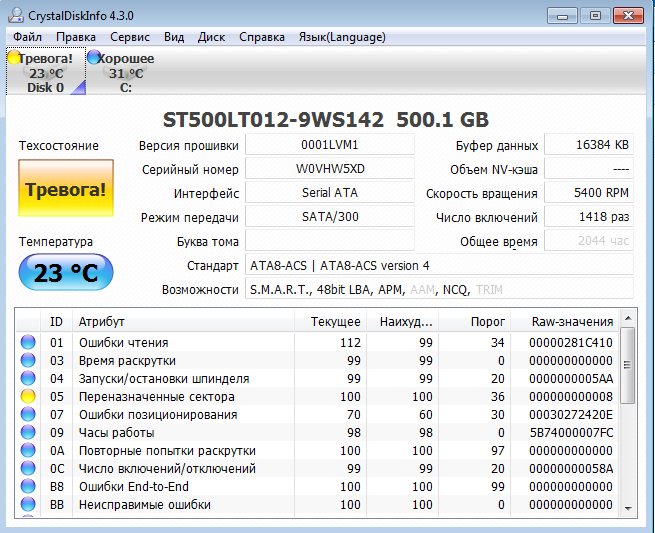Click status orb for Ошибки End-to-End row

coord(28,486)
